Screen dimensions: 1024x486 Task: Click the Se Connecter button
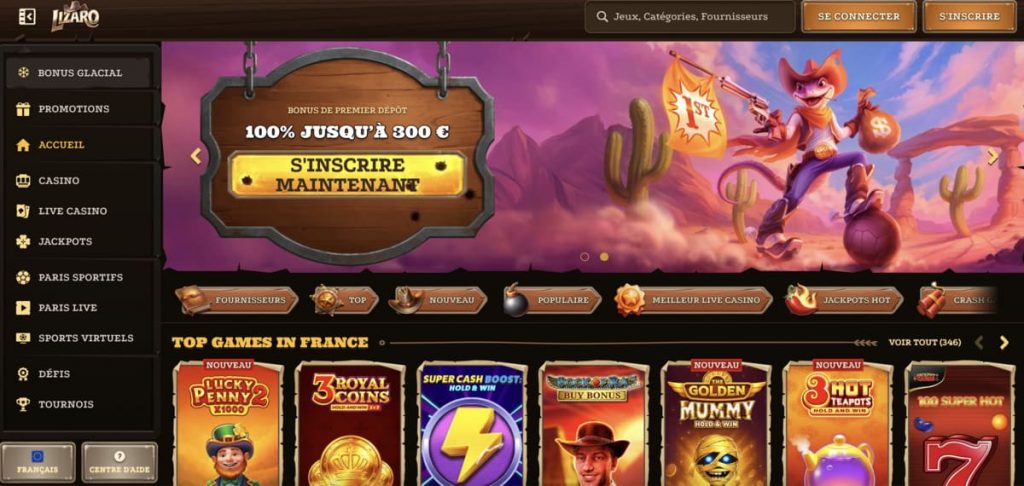(859, 16)
